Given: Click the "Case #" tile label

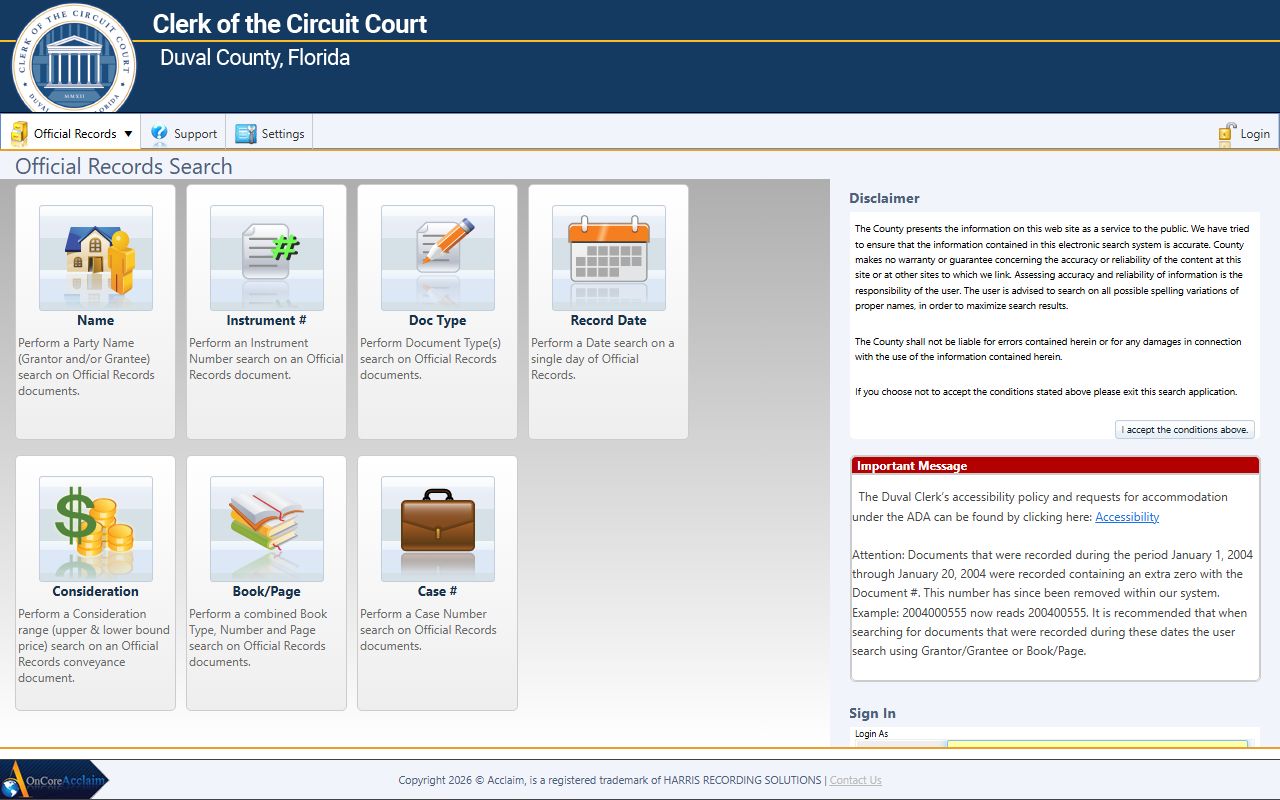Looking at the screenshot, I should pos(438,592).
